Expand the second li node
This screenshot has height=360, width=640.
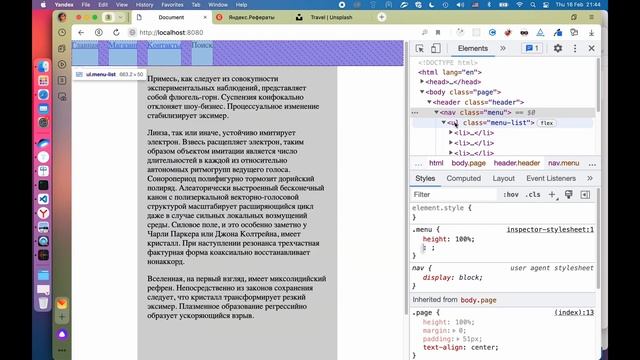pyautogui.click(x=451, y=143)
